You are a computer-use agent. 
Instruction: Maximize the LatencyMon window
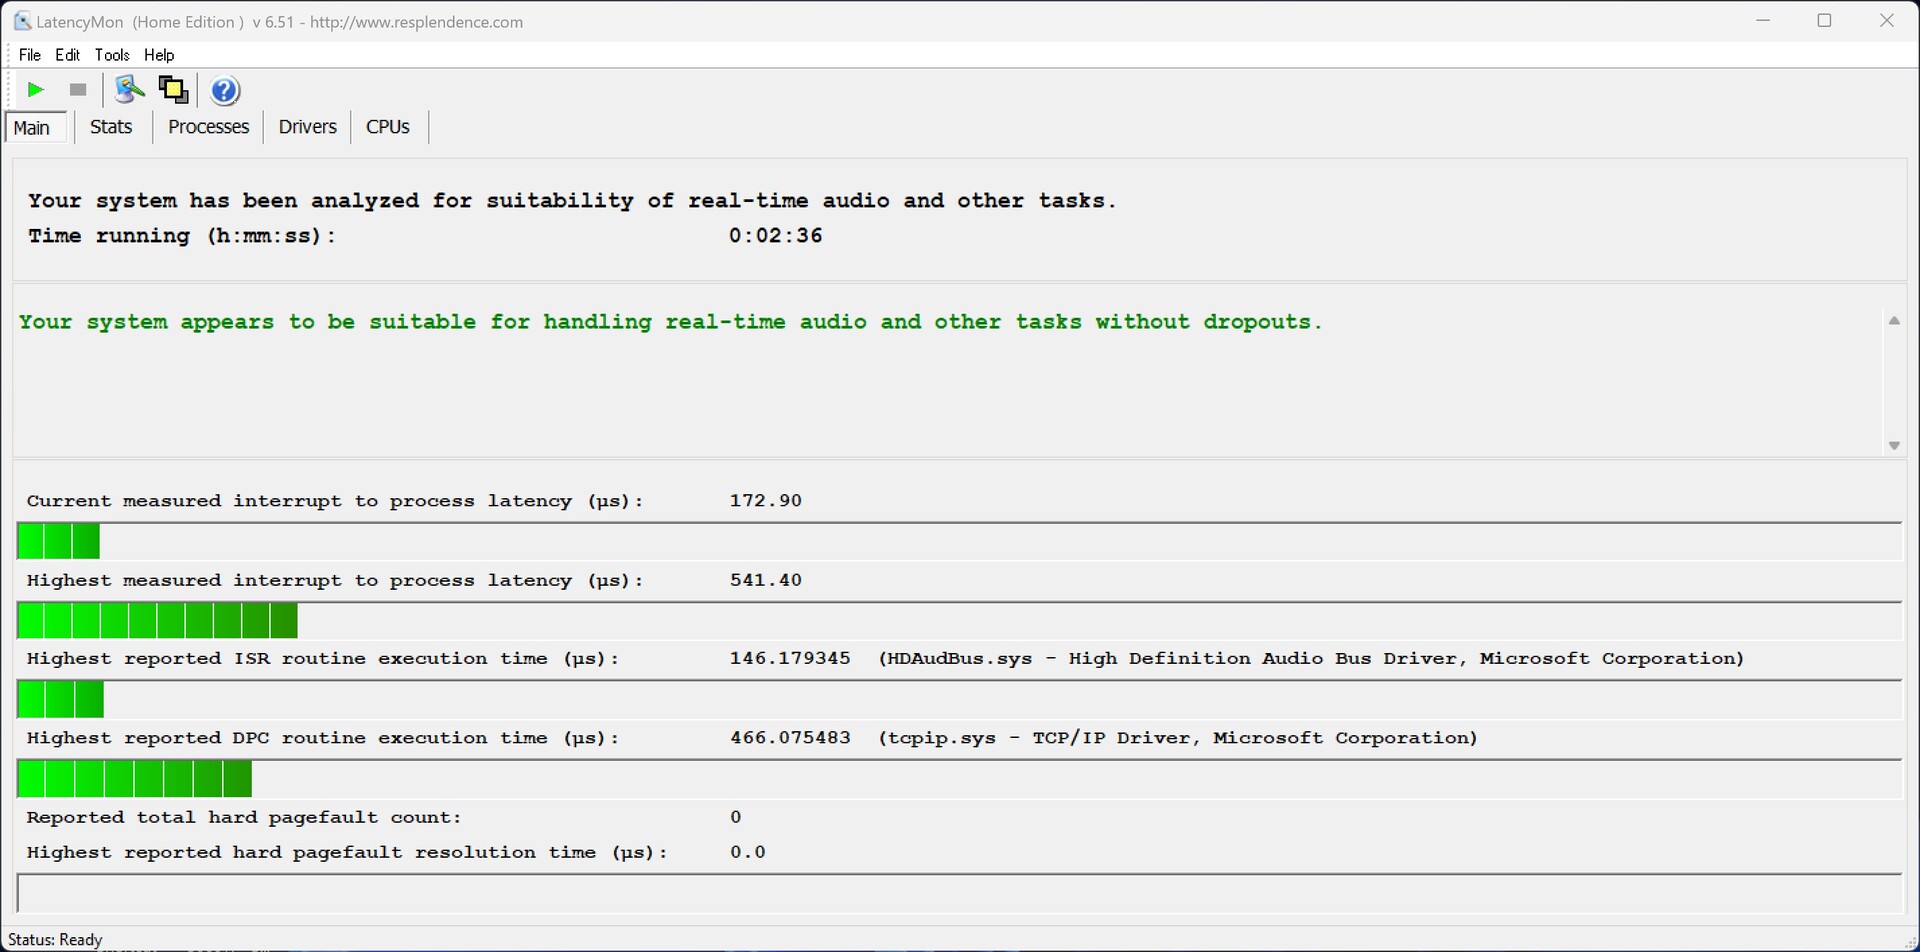click(1824, 21)
